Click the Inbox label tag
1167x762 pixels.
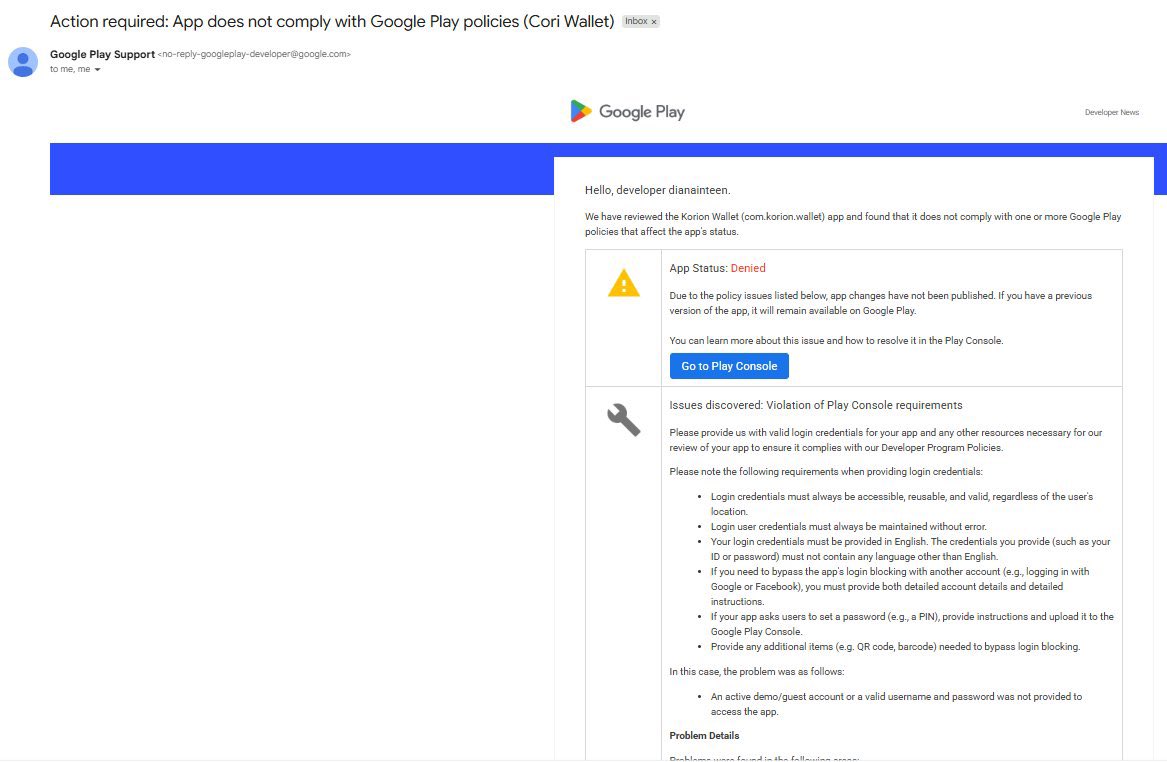(x=640, y=22)
